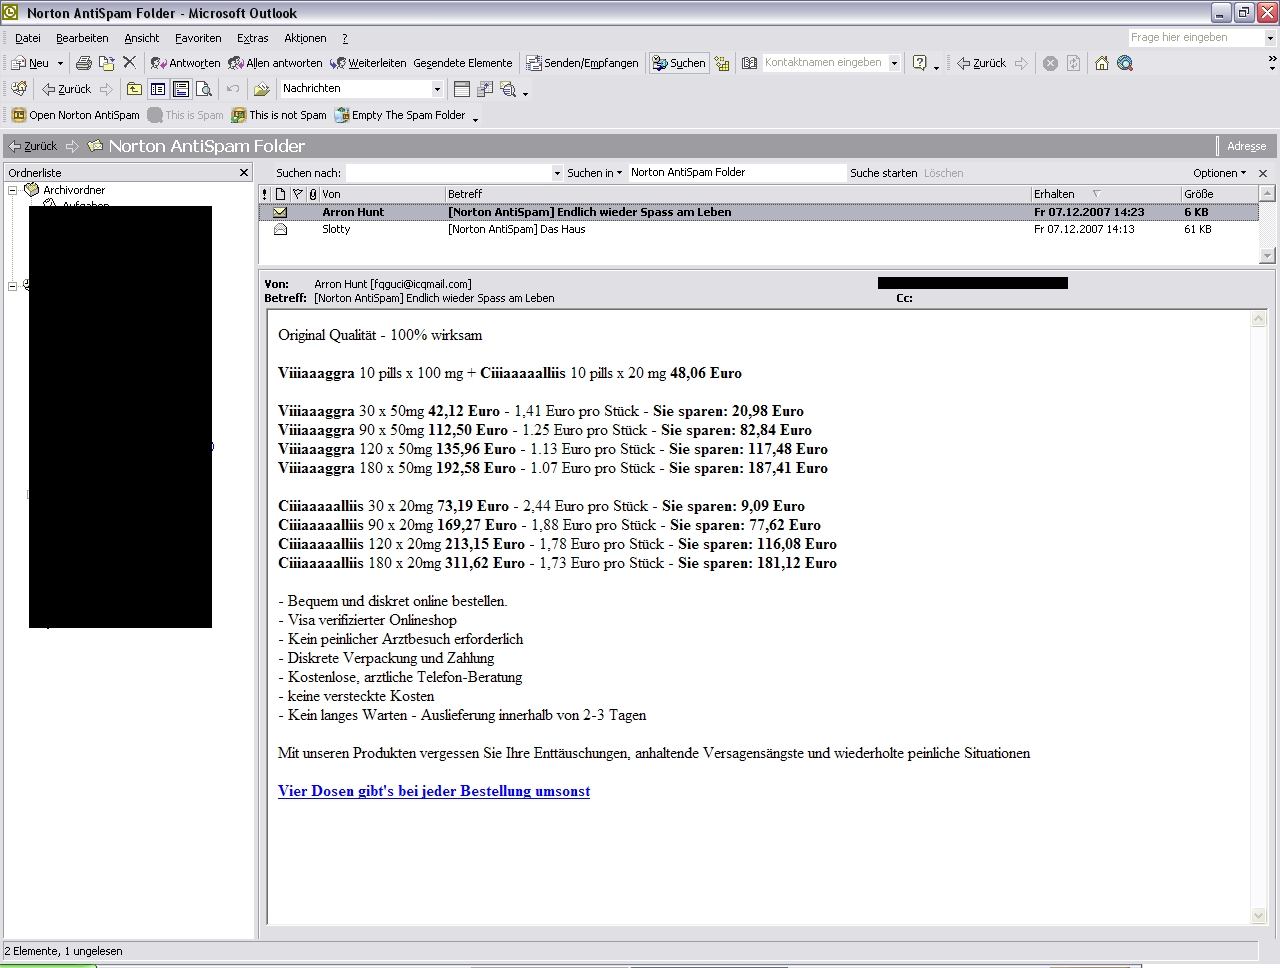Open the Neu button dropdown arrow
Screen dimensions: 1280x968
point(60,63)
